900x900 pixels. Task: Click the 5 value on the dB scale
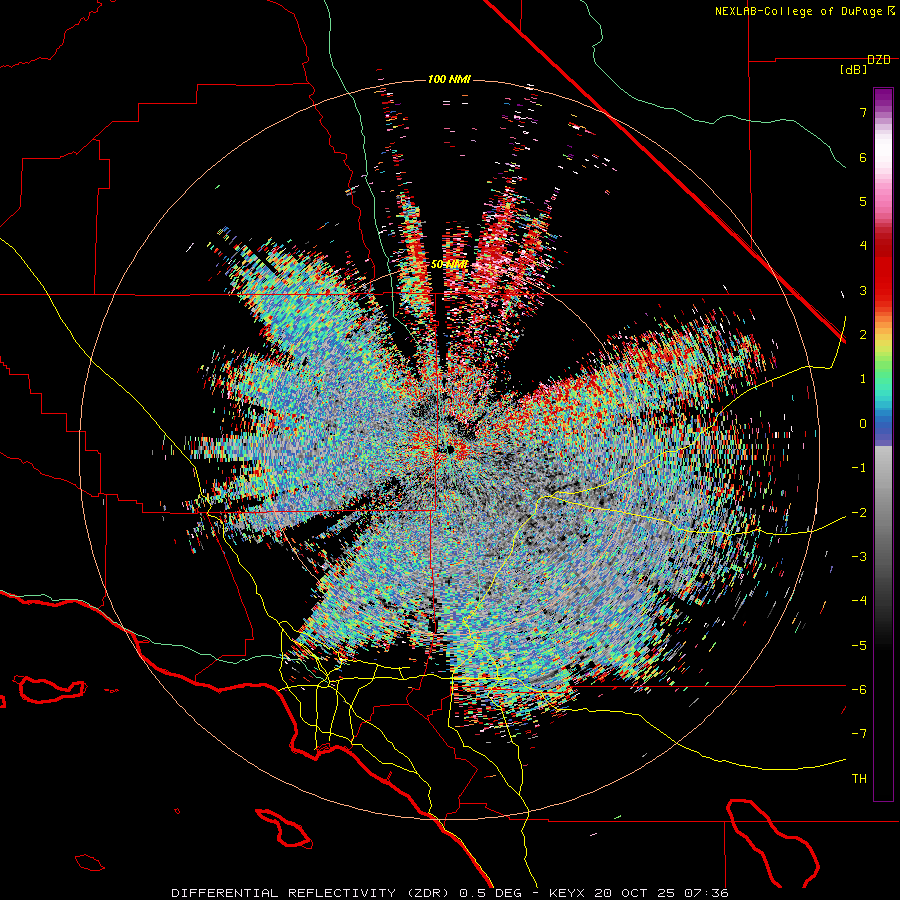click(x=863, y=201)
